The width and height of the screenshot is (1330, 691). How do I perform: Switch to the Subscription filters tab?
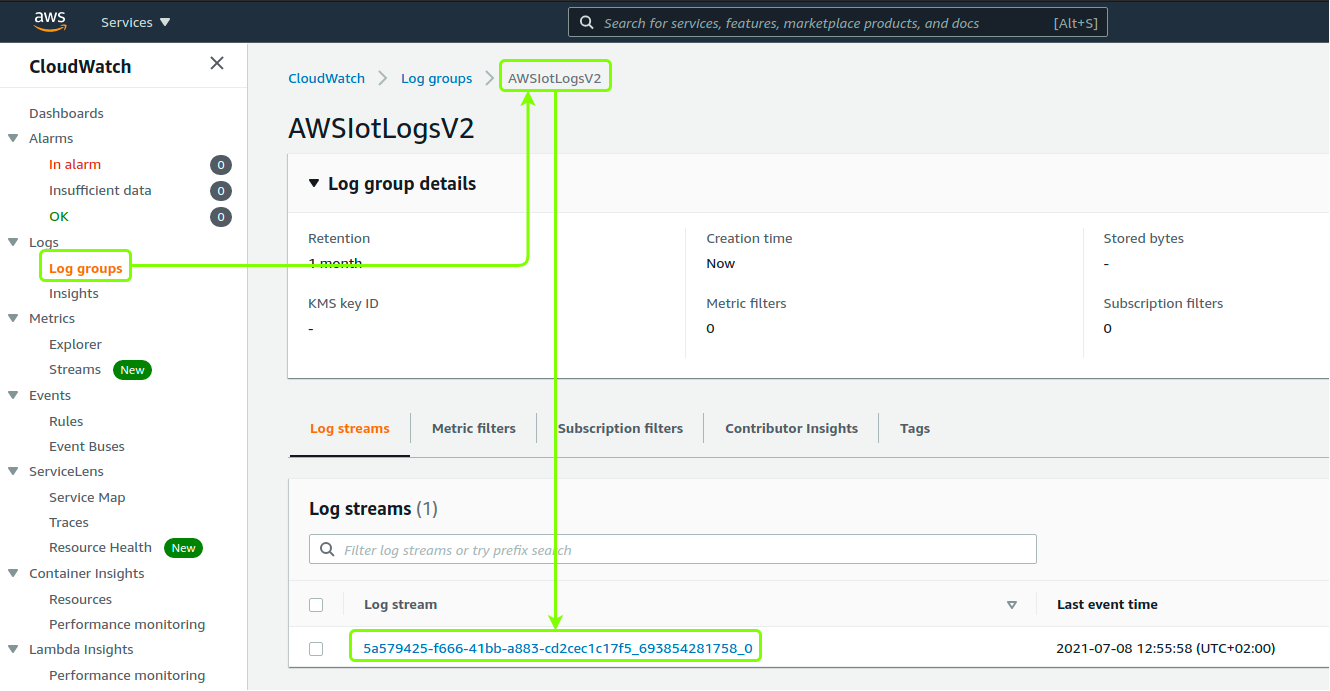620,428
